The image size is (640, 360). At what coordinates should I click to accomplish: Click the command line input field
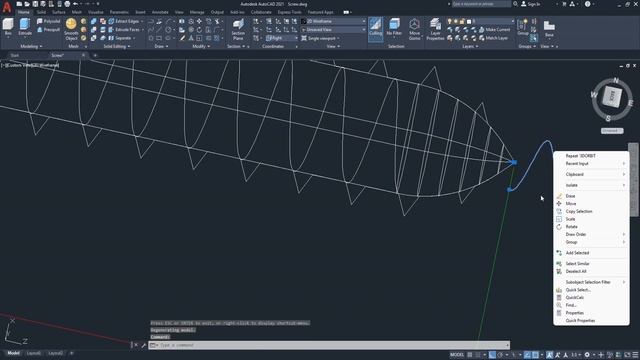tap(329, 345)
